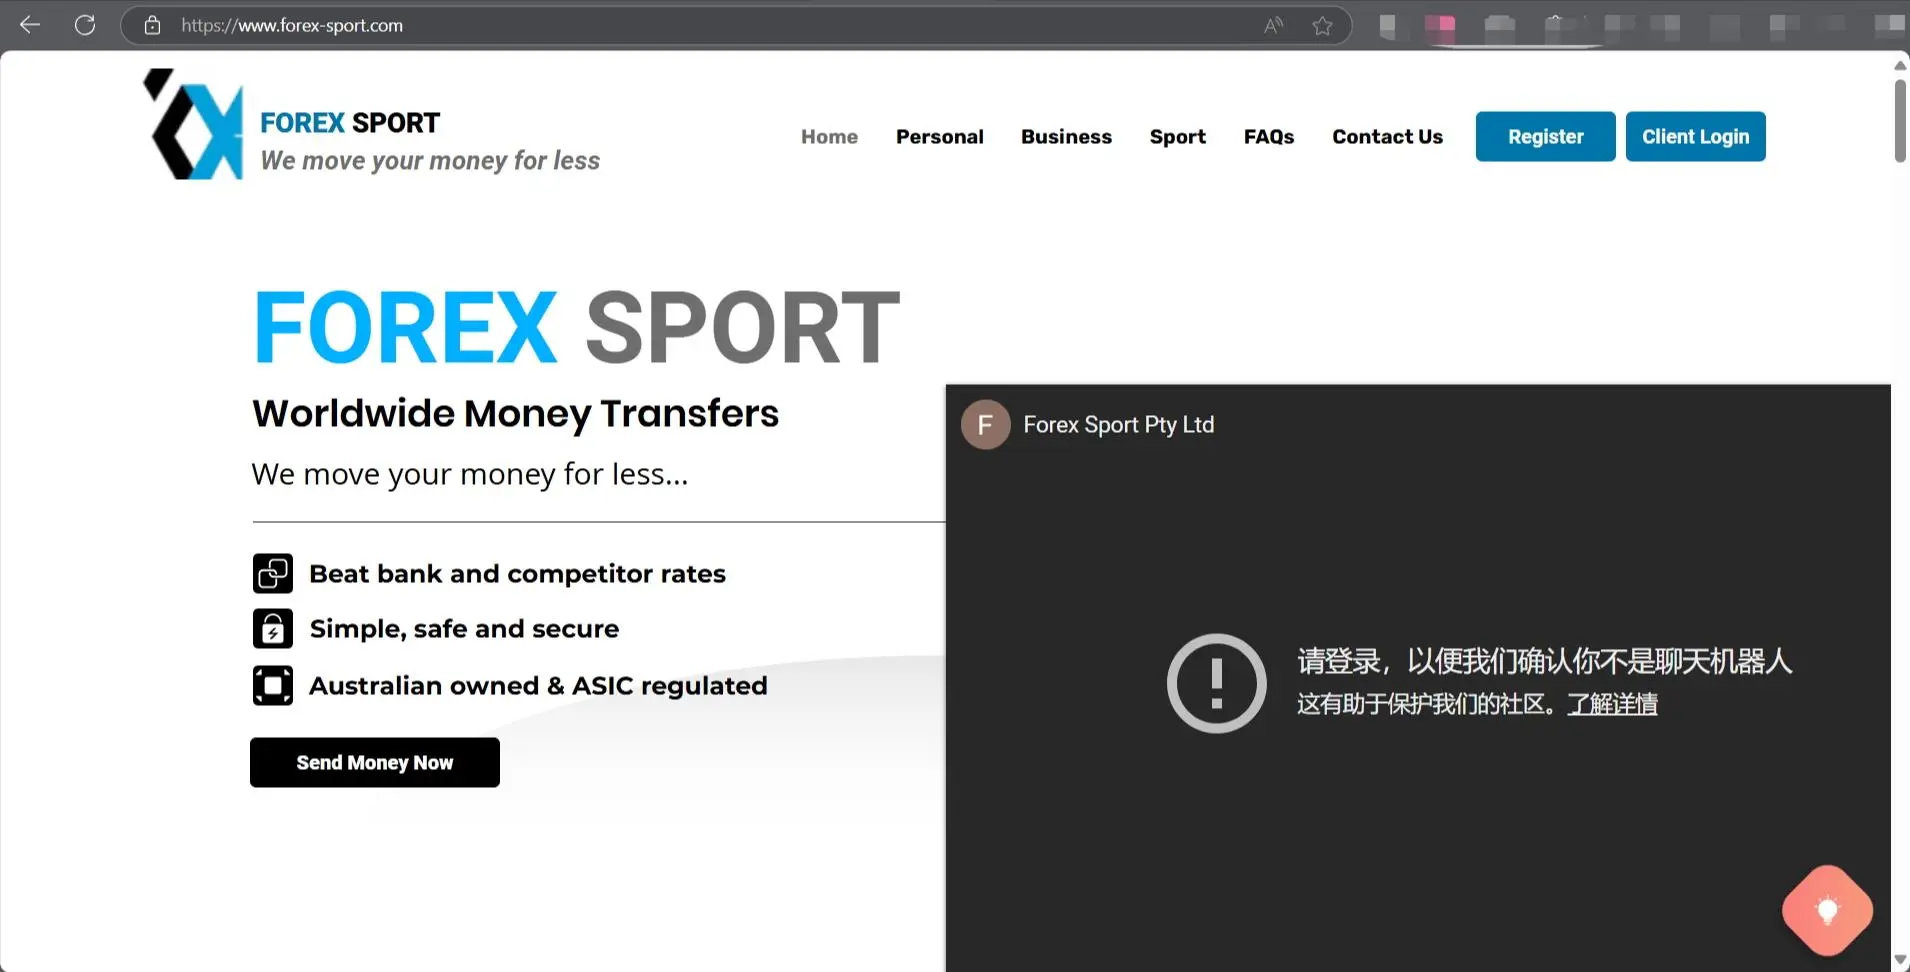Click Send Money Now button
The image size is (1910, 972).
375,762
